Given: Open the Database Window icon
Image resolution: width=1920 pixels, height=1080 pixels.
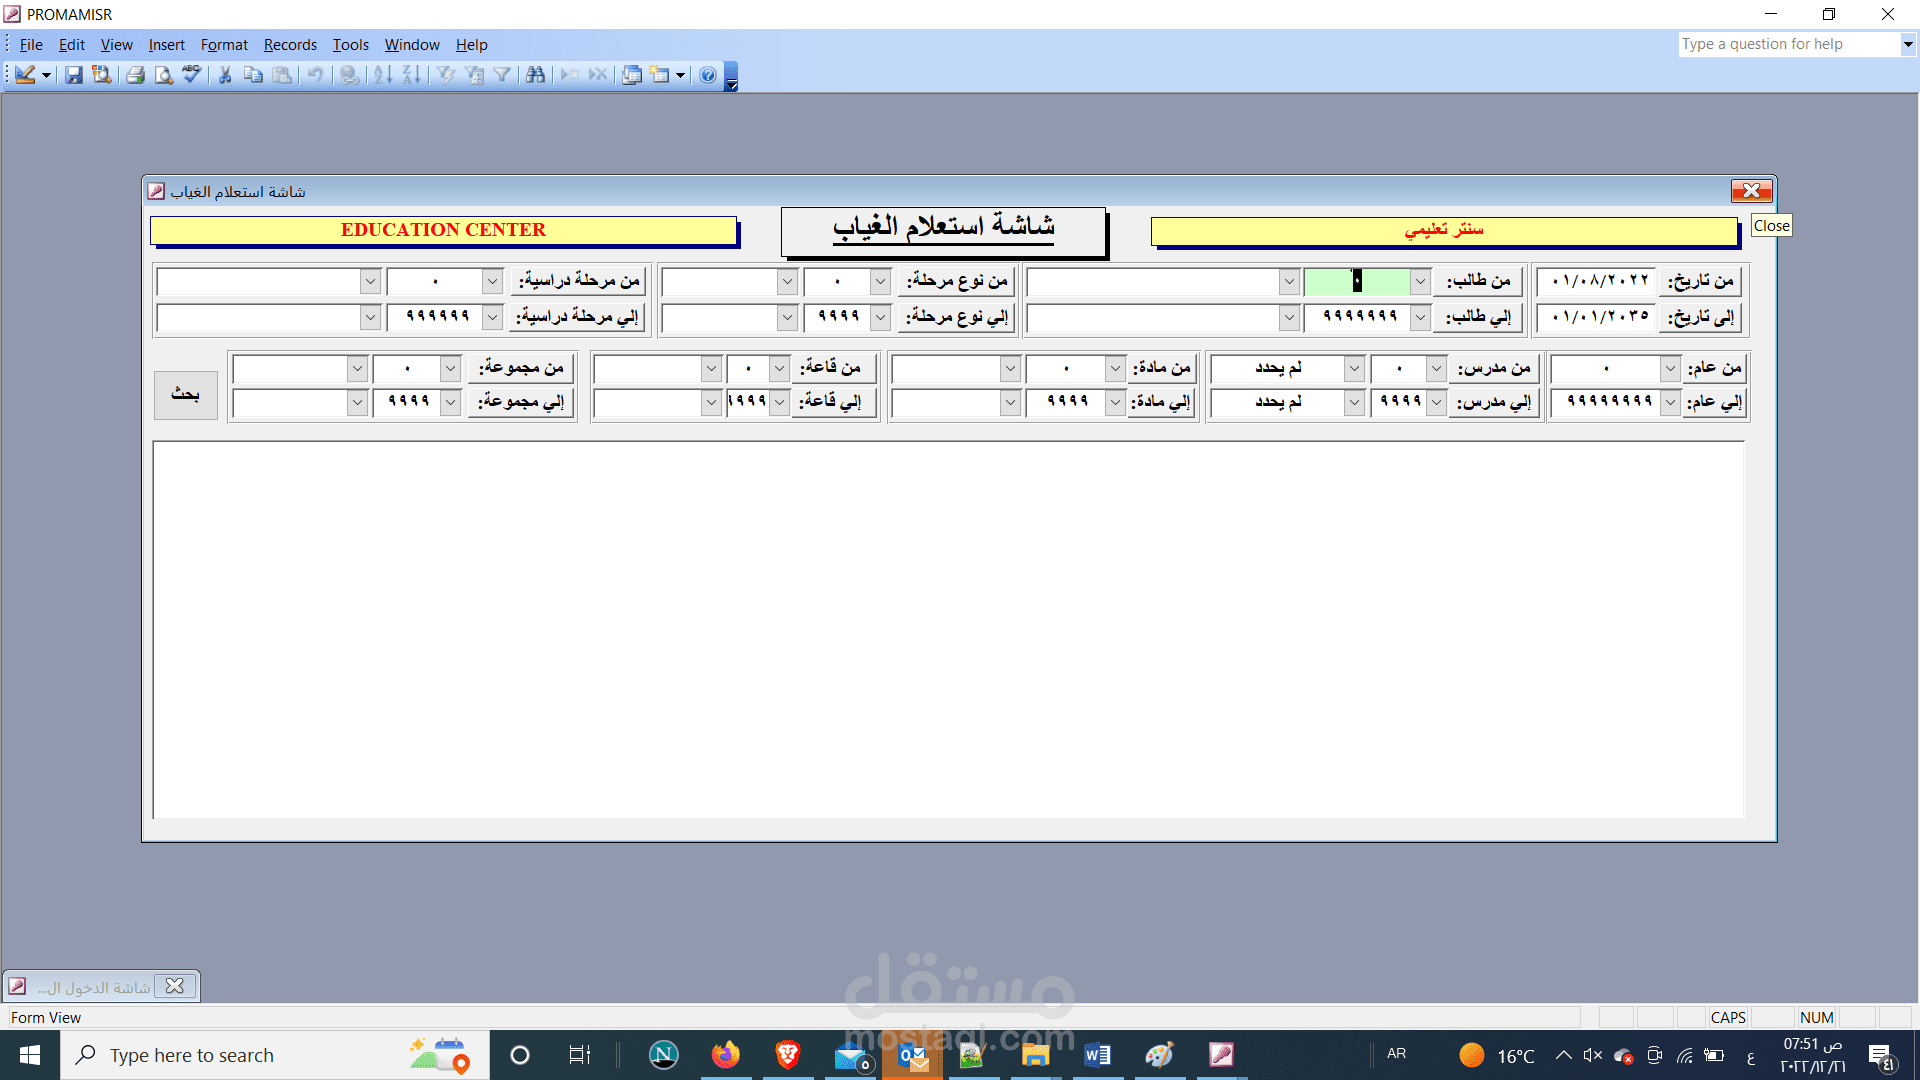Looking at the screenshot, I should [x=632, y=75].
